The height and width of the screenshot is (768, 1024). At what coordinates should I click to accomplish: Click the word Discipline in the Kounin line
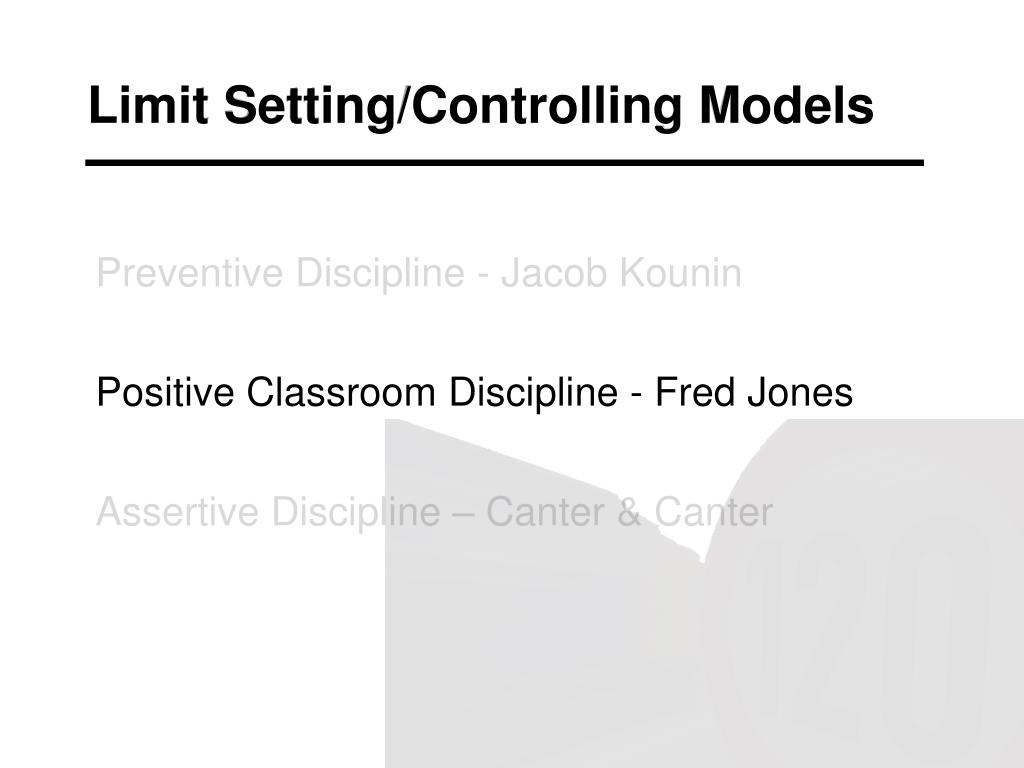(380, 274)
